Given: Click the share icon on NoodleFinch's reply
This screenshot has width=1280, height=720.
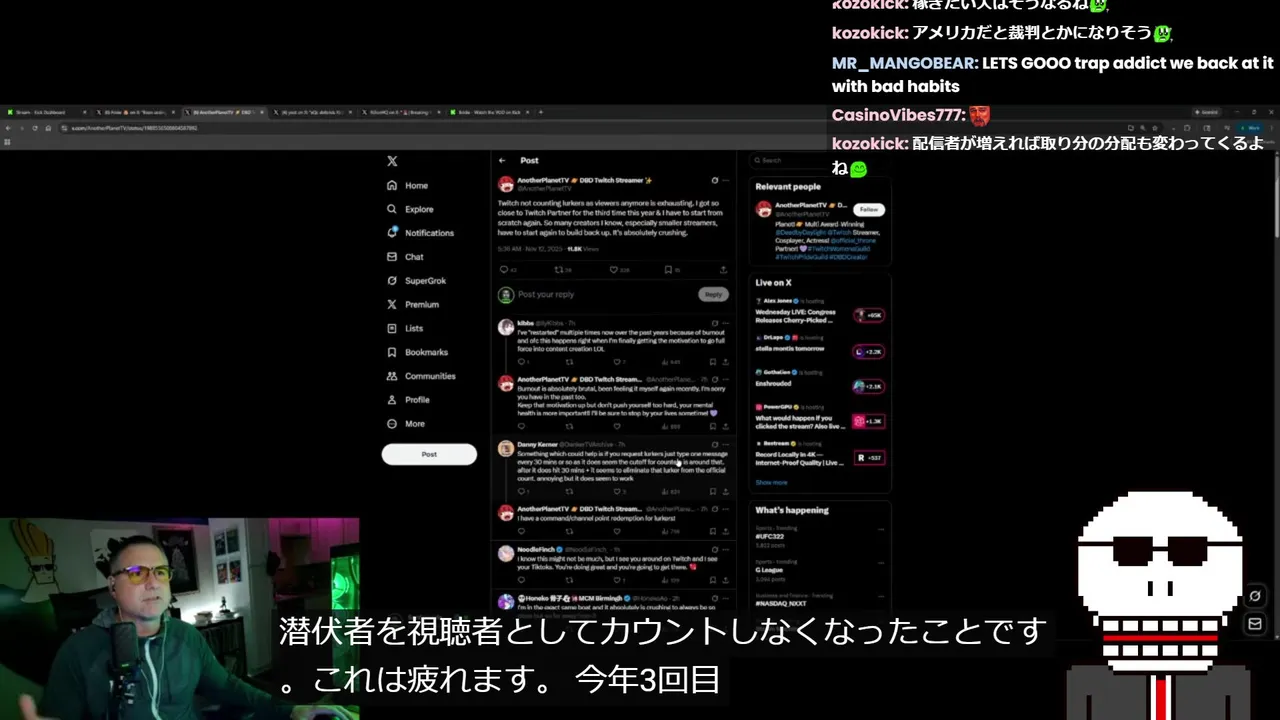Looking at the screenshot, I should [x=725, y=579].
